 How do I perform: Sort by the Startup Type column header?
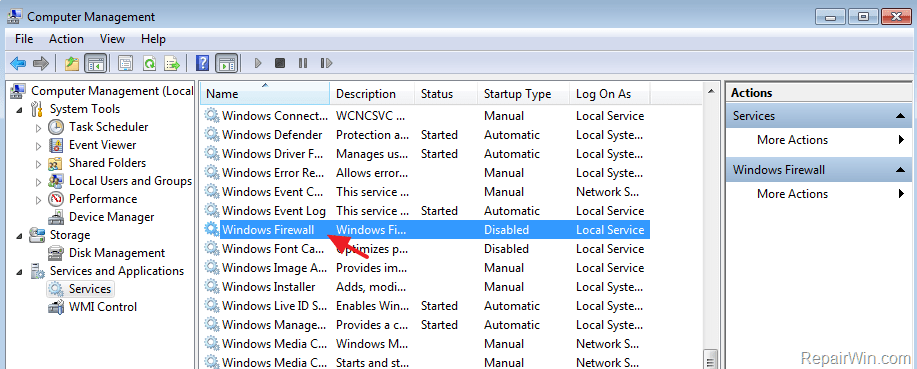click(x=524, y=94)
